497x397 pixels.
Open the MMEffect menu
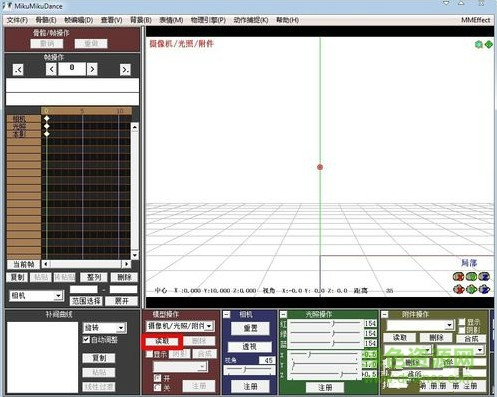(476, 20)
